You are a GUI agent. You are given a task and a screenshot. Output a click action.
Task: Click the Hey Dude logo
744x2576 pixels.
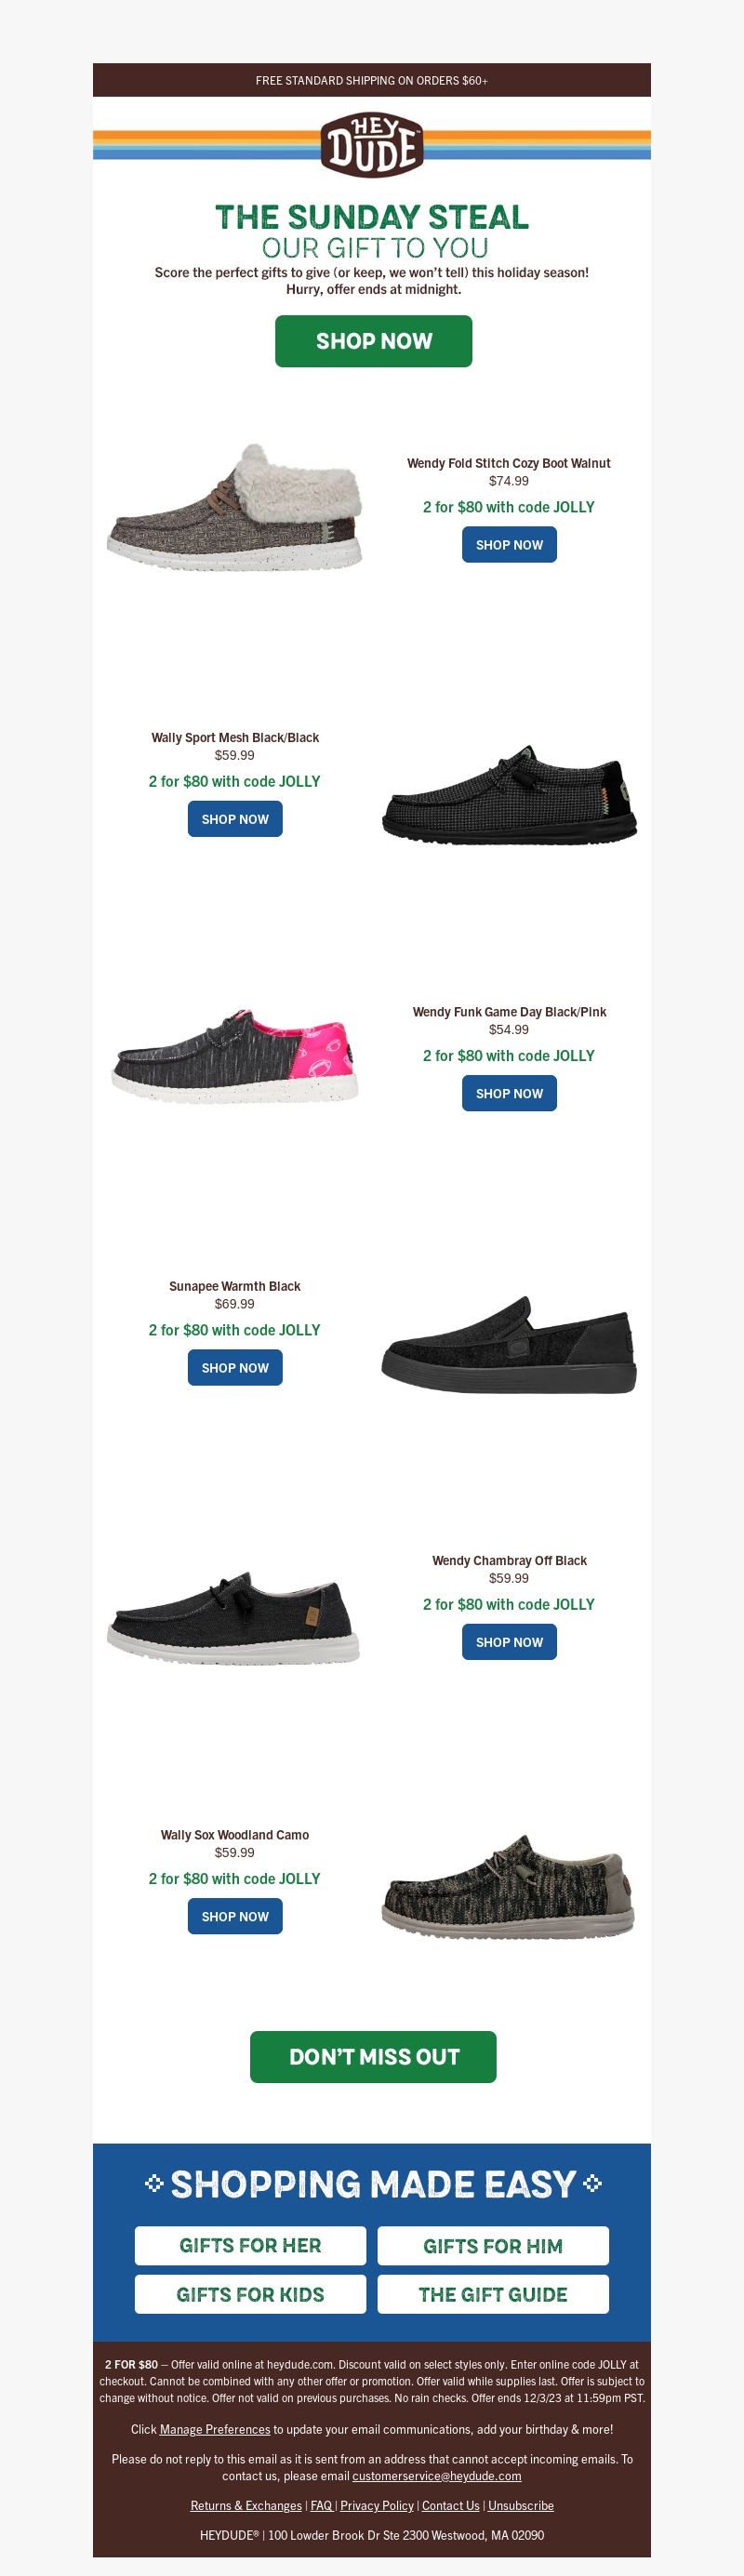tap(372, 145)
